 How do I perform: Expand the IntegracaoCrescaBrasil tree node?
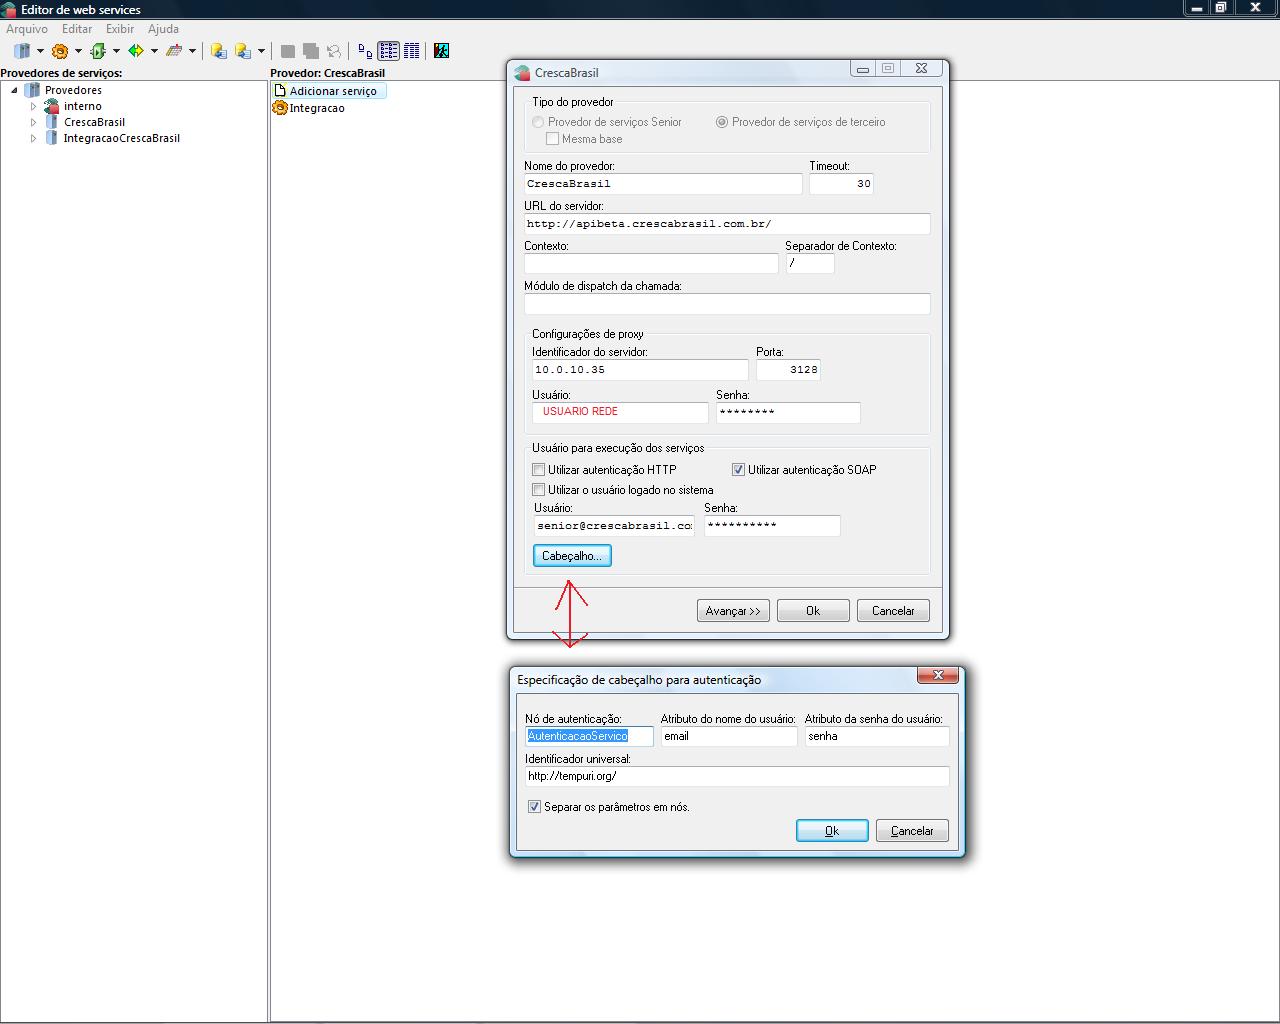tap(33, 138)
